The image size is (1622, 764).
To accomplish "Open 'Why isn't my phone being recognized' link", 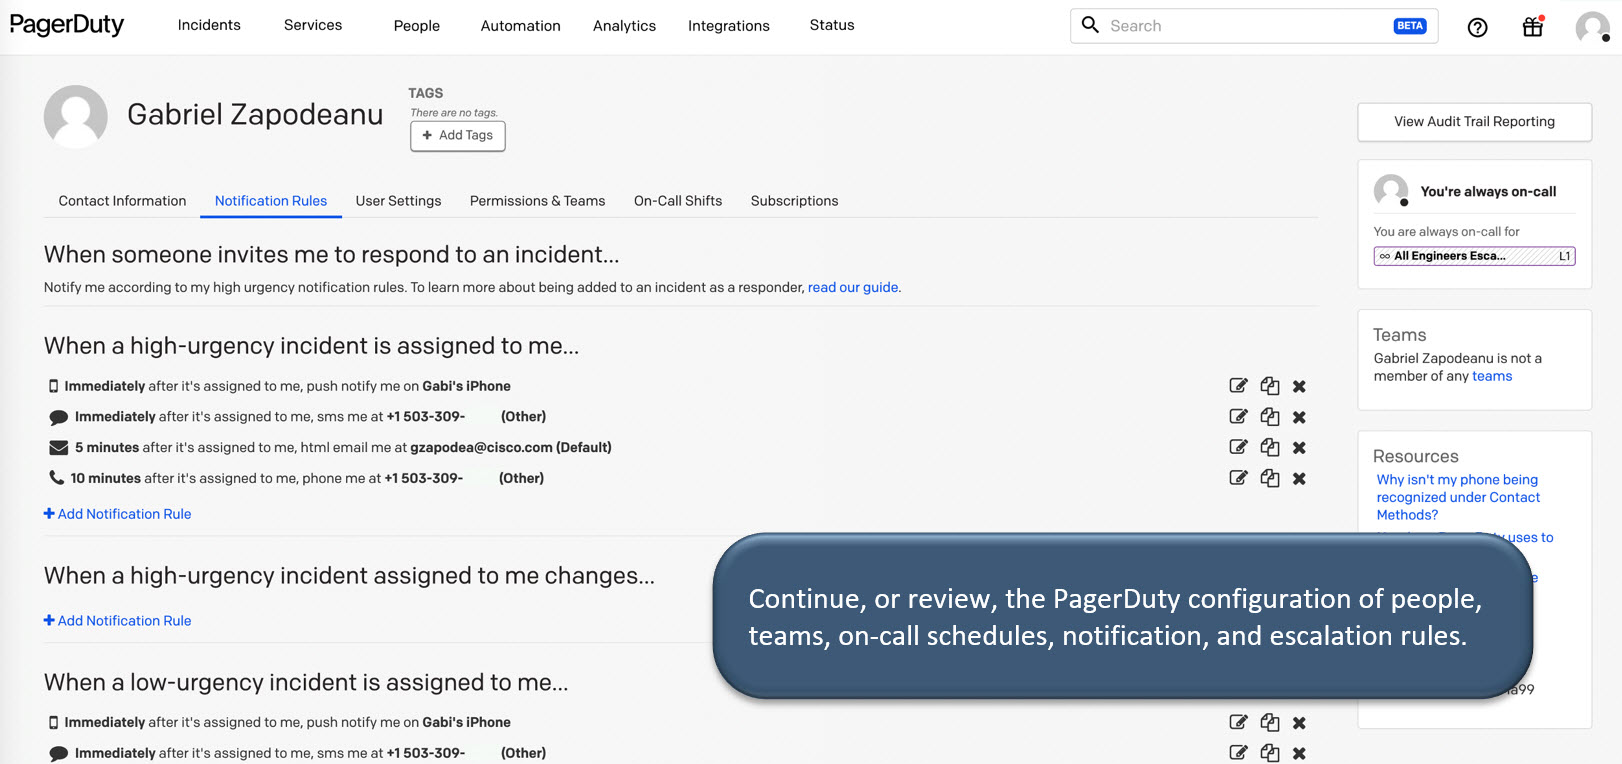I will [x=1458, y=497].
